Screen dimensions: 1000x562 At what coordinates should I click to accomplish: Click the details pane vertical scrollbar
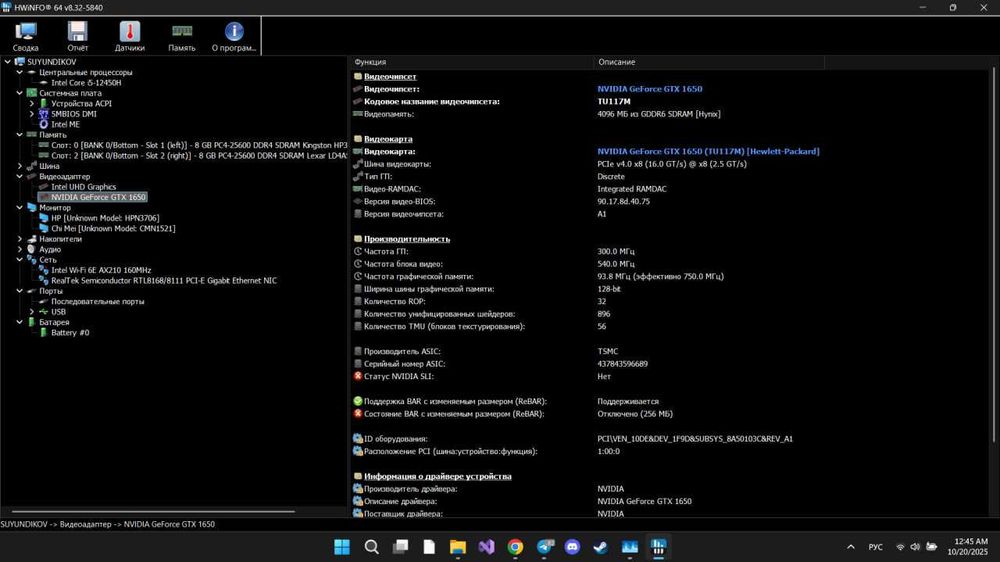[x=995, y=255]
